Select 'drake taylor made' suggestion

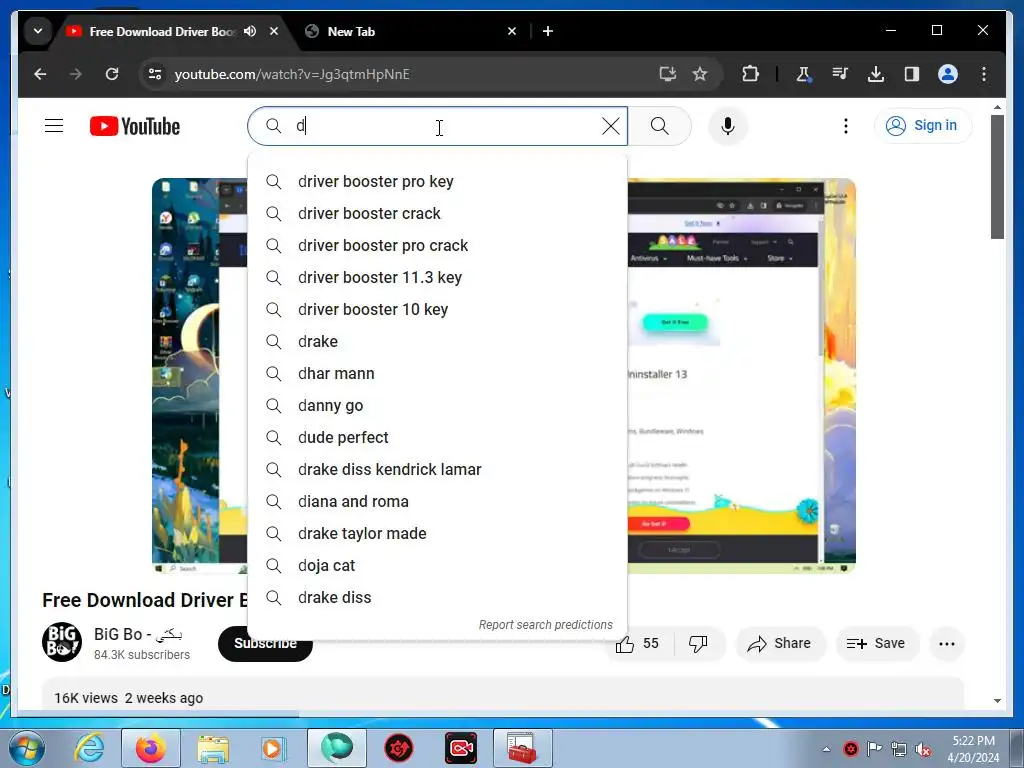coord(438,534)
